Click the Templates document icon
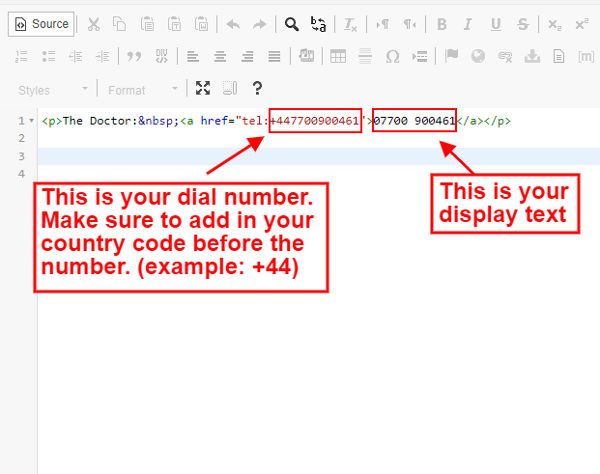This screenshot has height=474, width=600. (559, 57)
